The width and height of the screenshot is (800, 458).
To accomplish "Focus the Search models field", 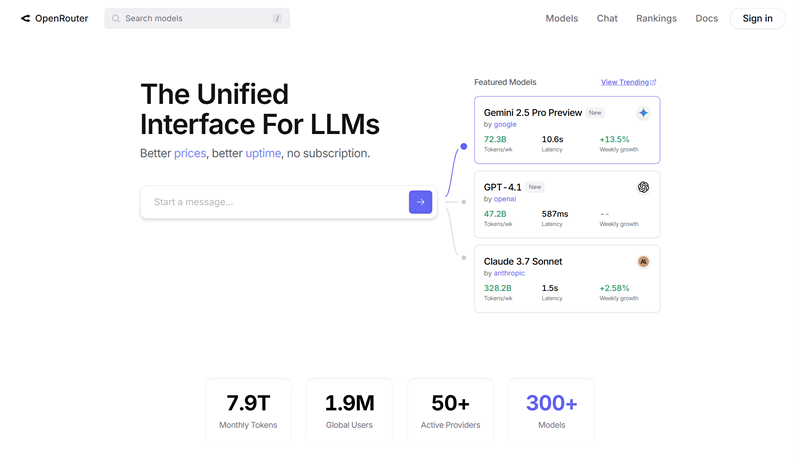I will [197, 18].
